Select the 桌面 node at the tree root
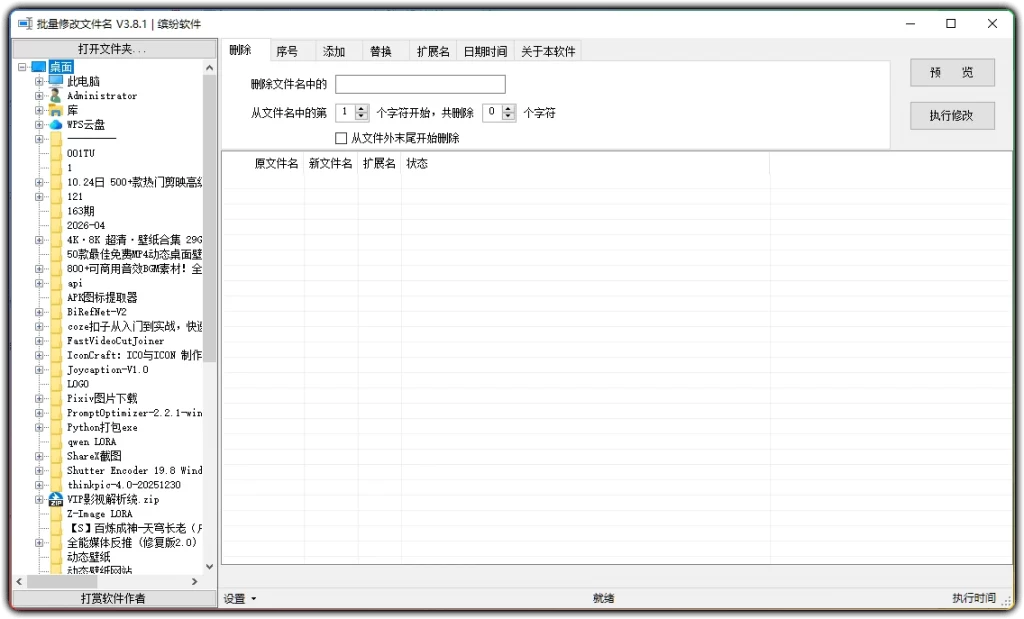This screenshot has width=1024, height=619. tap(60, 66)
